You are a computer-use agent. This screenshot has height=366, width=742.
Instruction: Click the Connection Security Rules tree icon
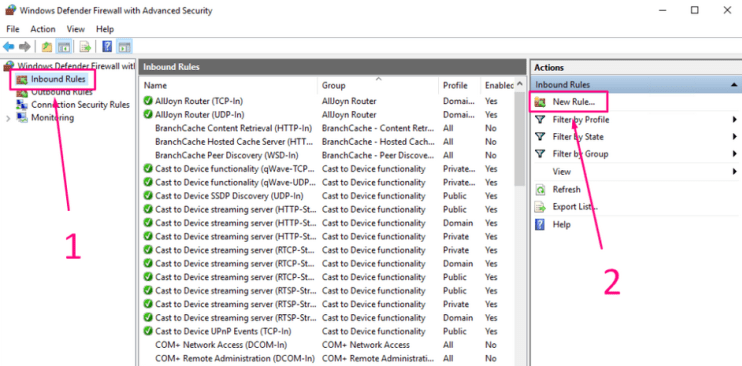tap(22, 105)
